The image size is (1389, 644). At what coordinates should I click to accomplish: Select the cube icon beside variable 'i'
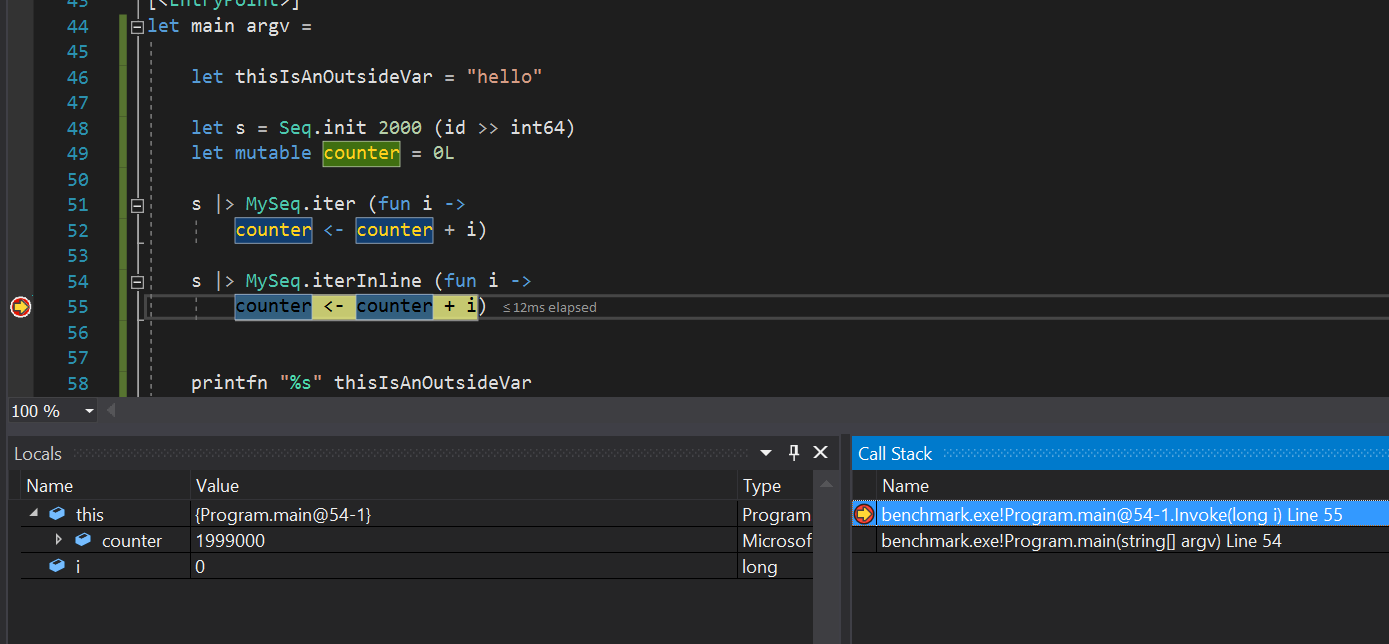tap(58, 566)
